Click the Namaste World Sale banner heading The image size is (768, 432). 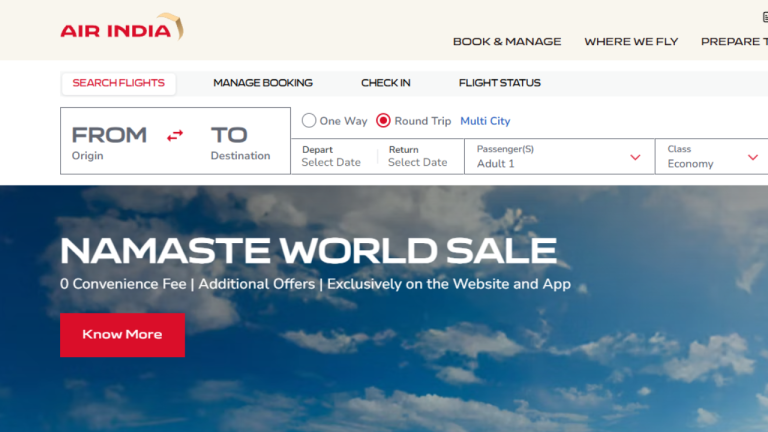[x=309, y=251]
